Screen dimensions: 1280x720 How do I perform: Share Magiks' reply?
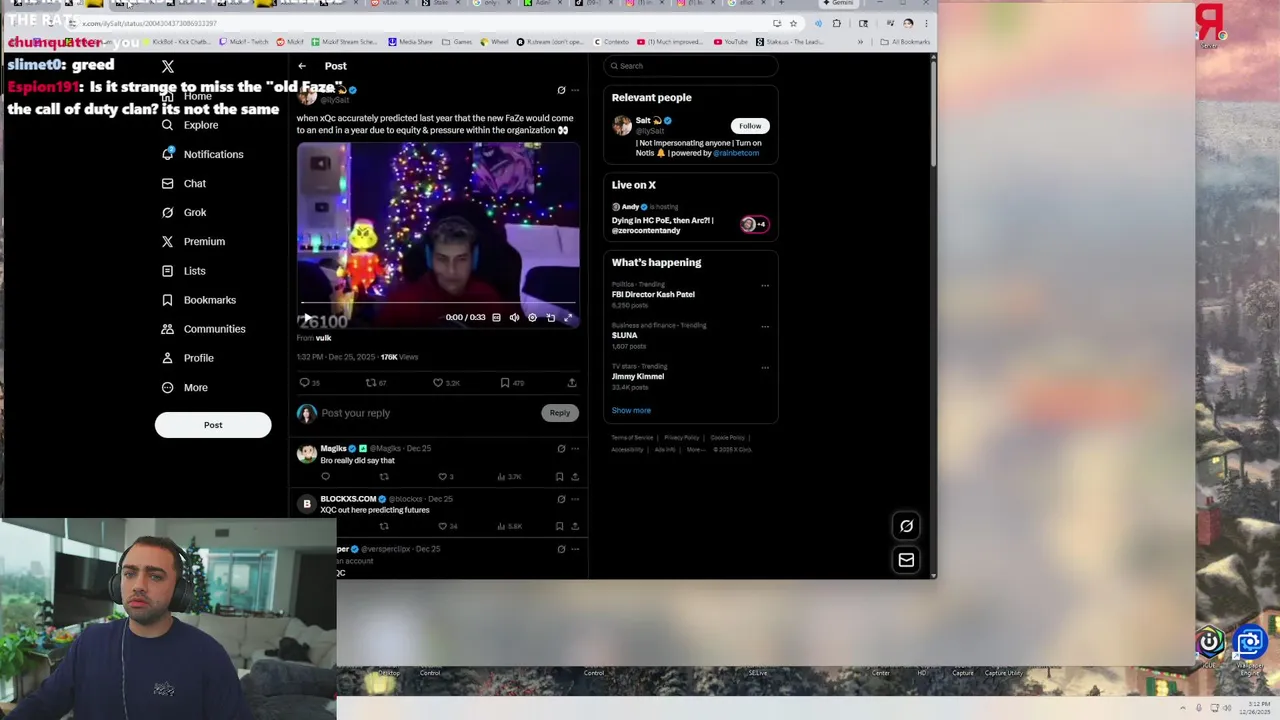tap(574, 477)
